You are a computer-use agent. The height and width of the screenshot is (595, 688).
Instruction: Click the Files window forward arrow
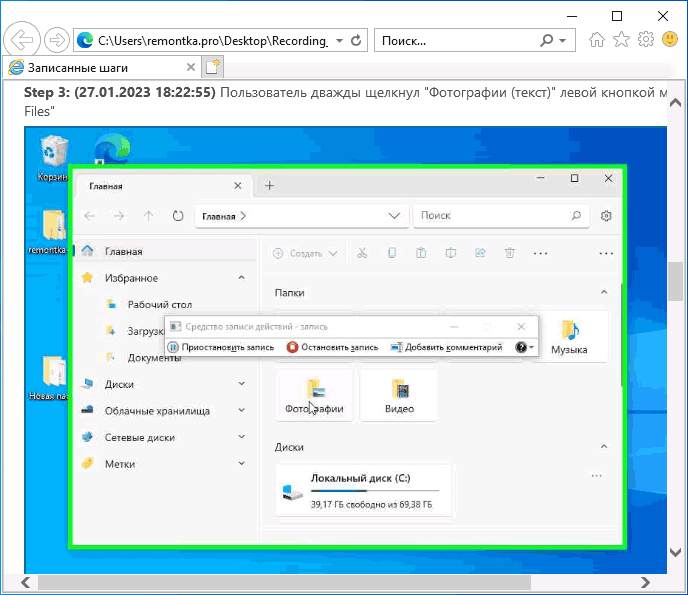(119, 216)
